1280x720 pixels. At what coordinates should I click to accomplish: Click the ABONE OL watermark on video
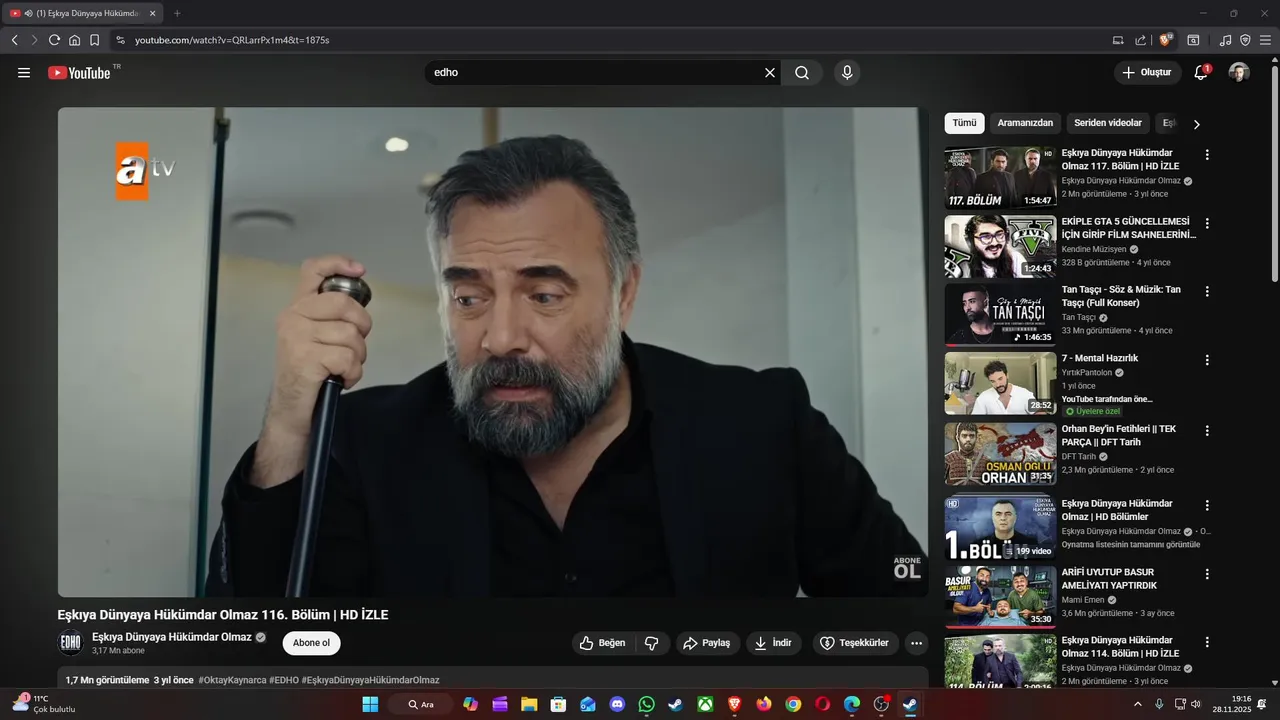click(907, 567)
